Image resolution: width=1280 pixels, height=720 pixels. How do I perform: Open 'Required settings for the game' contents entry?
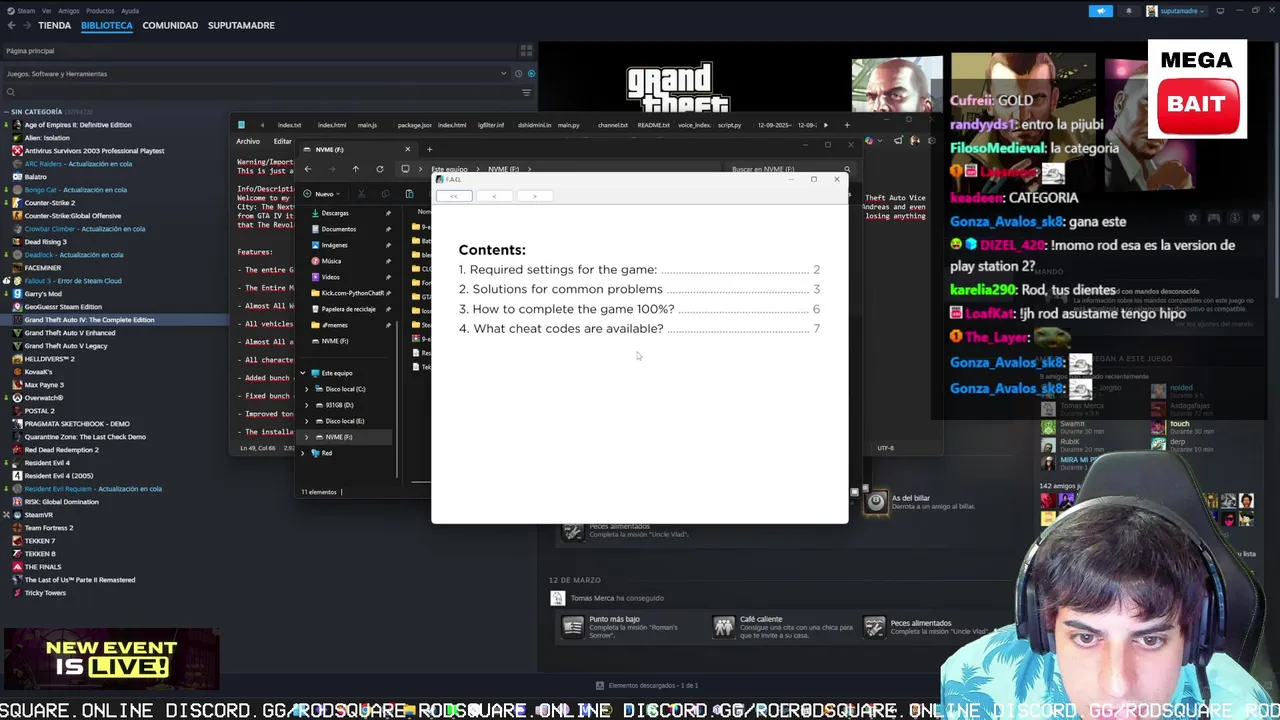coord(639,270)
